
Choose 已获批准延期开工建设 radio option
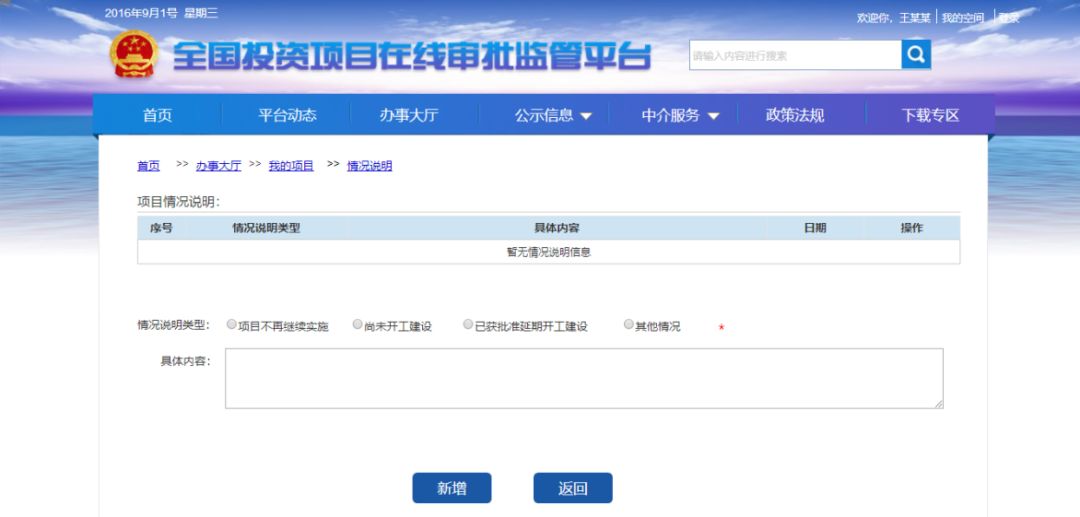(x=468, y=325)
